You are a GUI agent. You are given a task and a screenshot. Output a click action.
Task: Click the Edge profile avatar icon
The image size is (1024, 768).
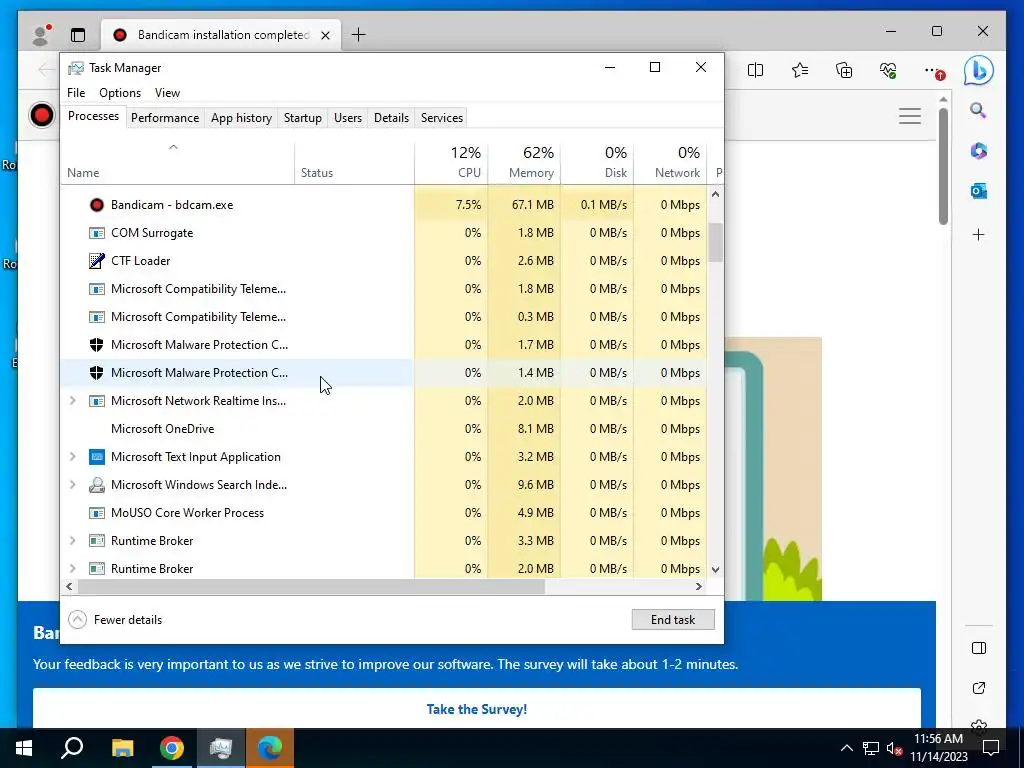pyautogui.click(x=42, y=35)
